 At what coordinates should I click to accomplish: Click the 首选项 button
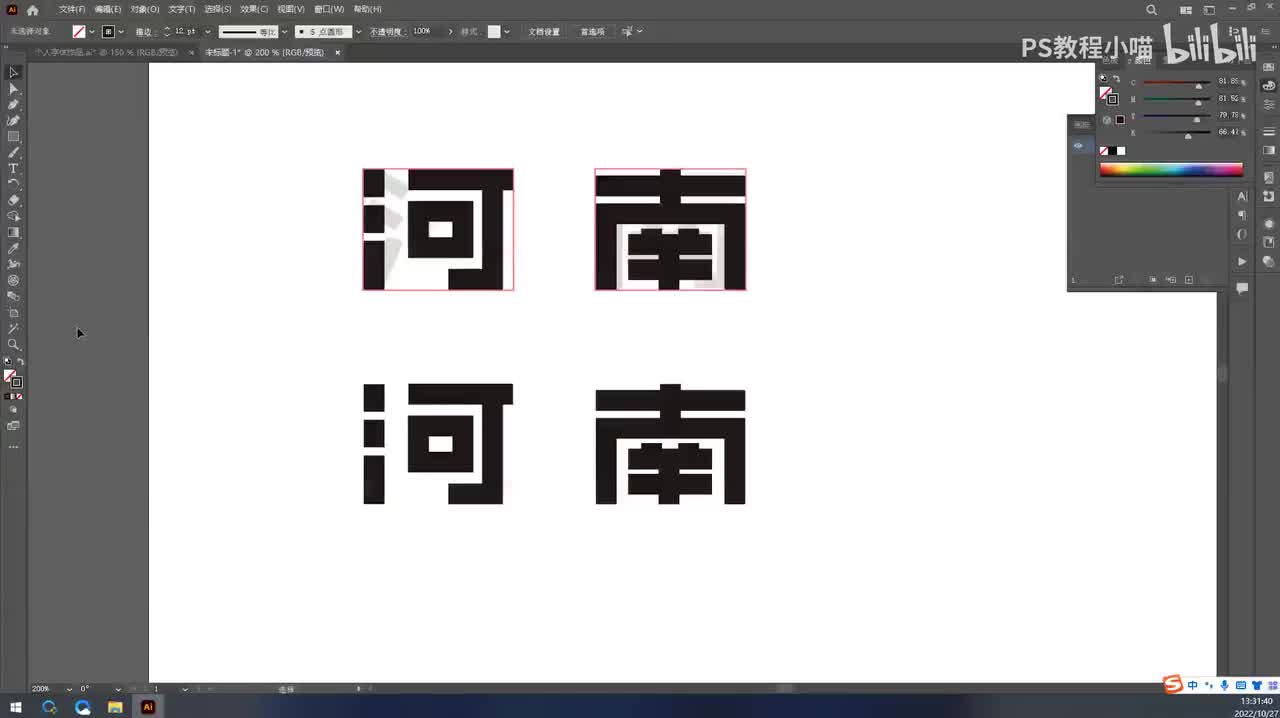[592, 32]
